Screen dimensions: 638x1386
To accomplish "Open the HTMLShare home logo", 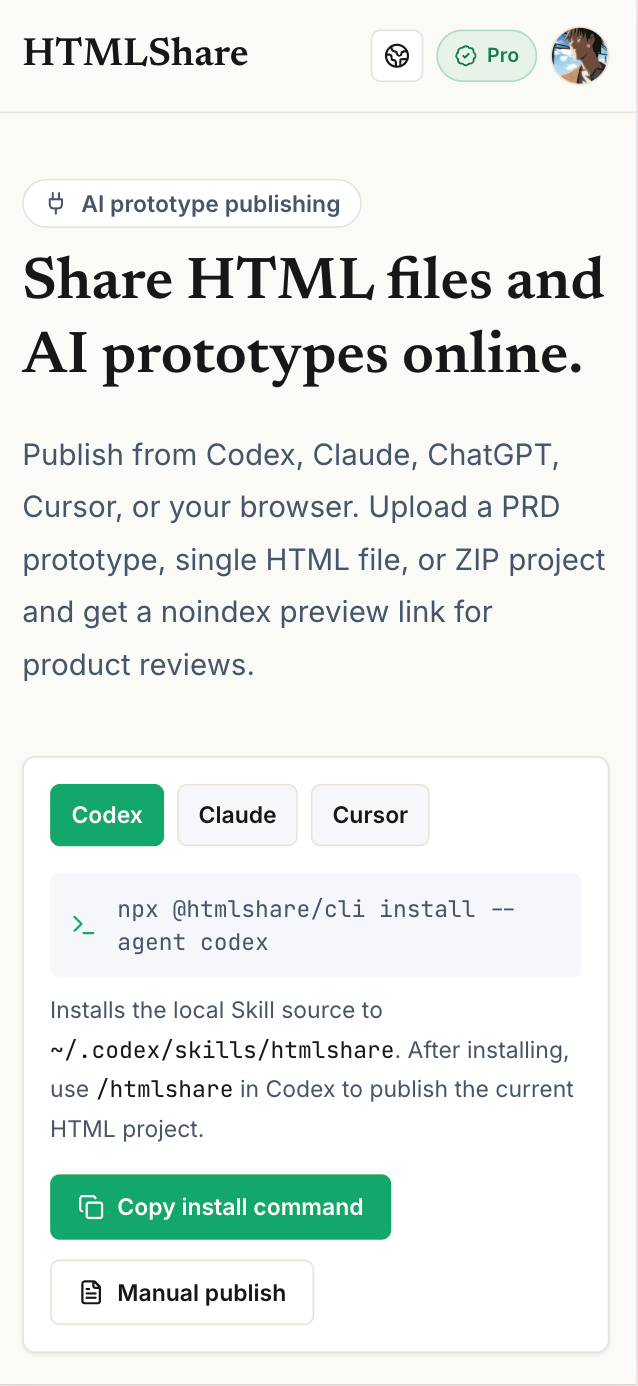I will (135, 53).
